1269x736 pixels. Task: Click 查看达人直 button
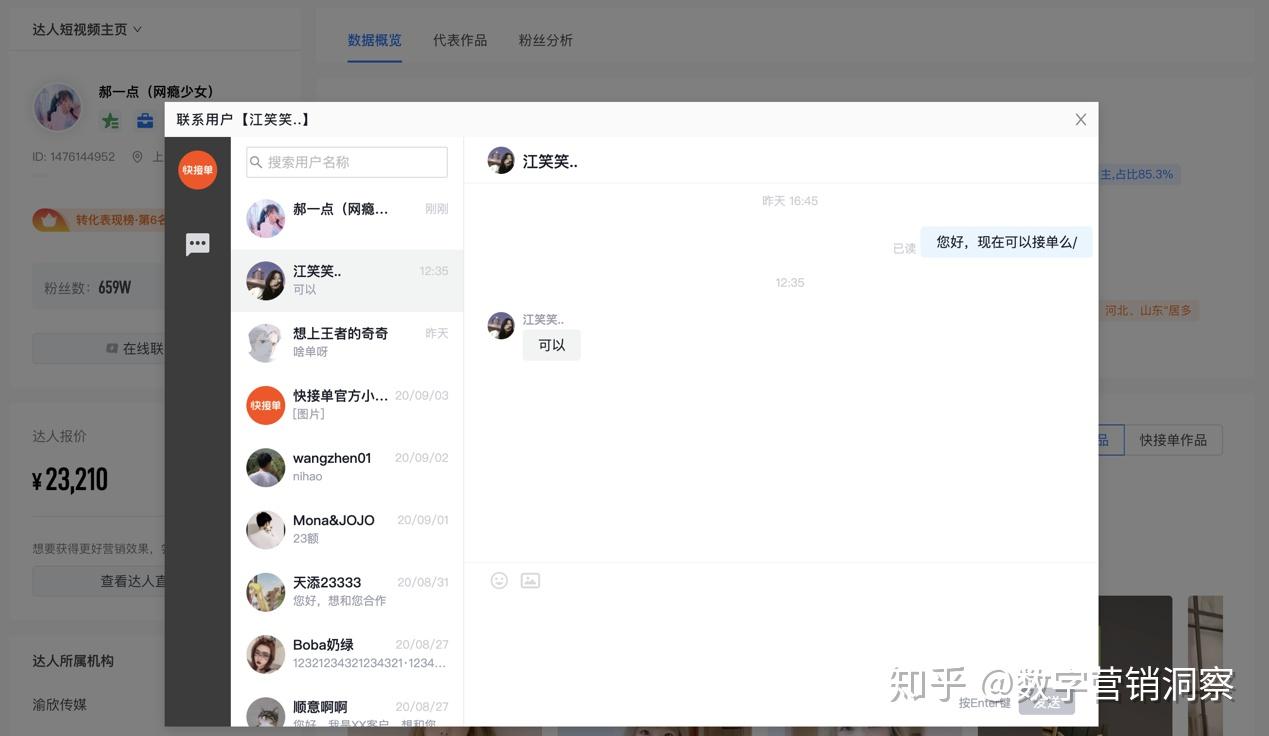point(98,581)
